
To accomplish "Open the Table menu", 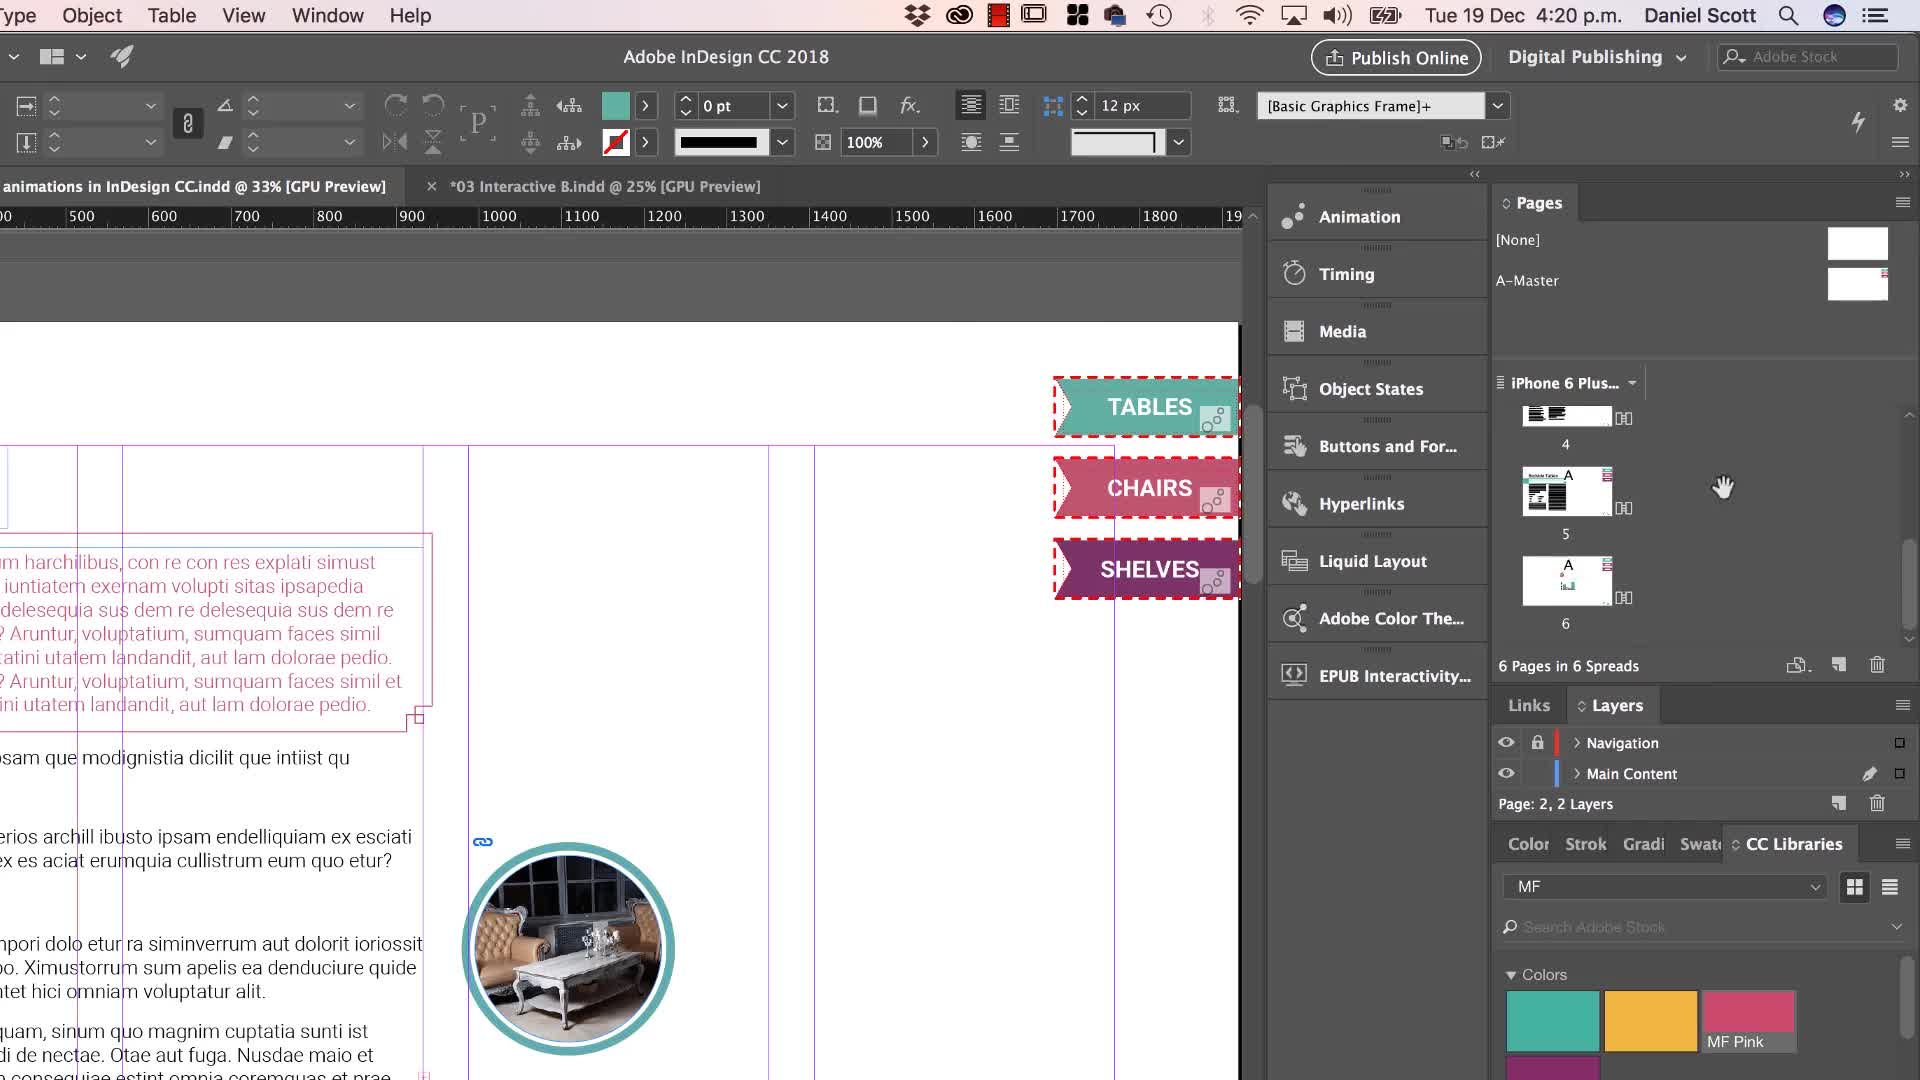I will pos(172,16).
